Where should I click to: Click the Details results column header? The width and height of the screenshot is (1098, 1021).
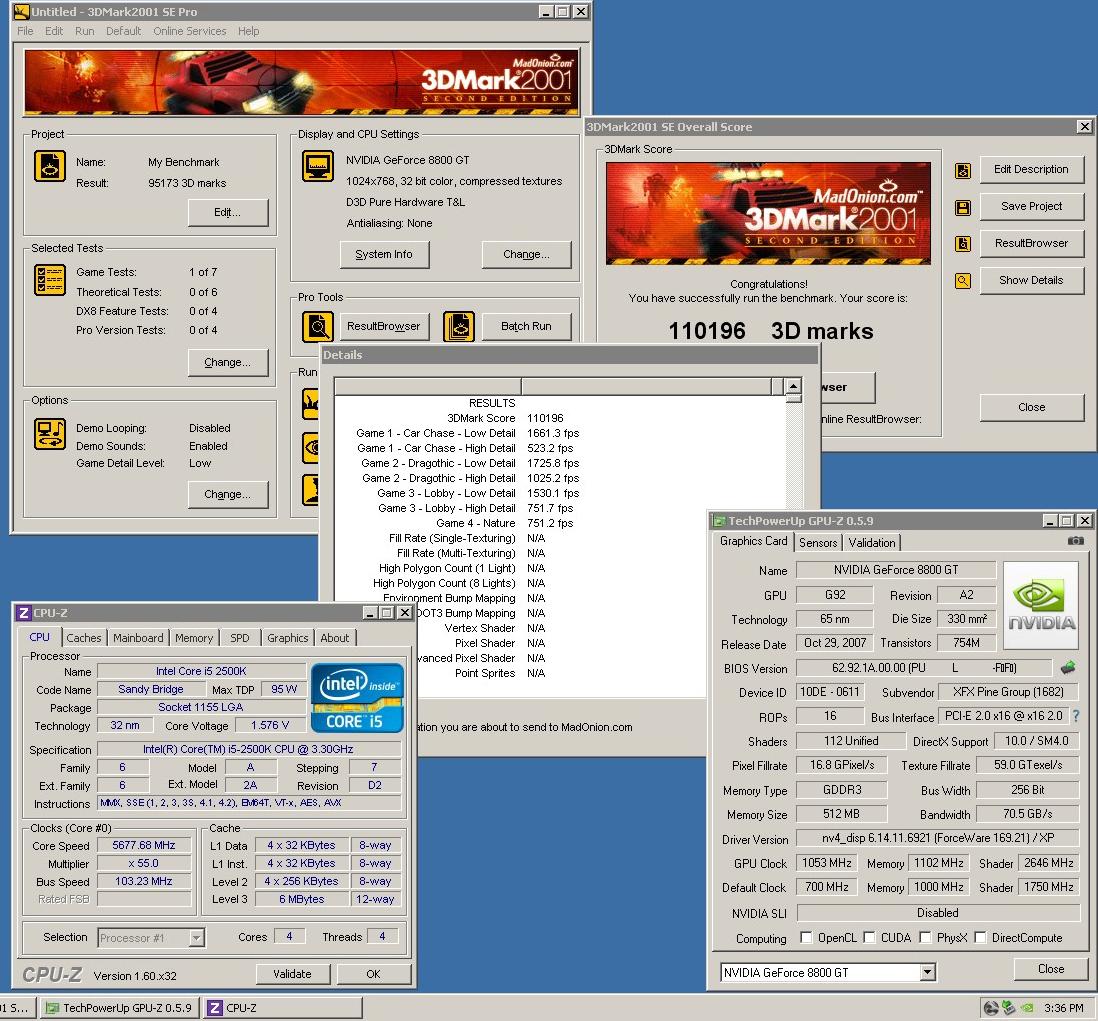646,387
